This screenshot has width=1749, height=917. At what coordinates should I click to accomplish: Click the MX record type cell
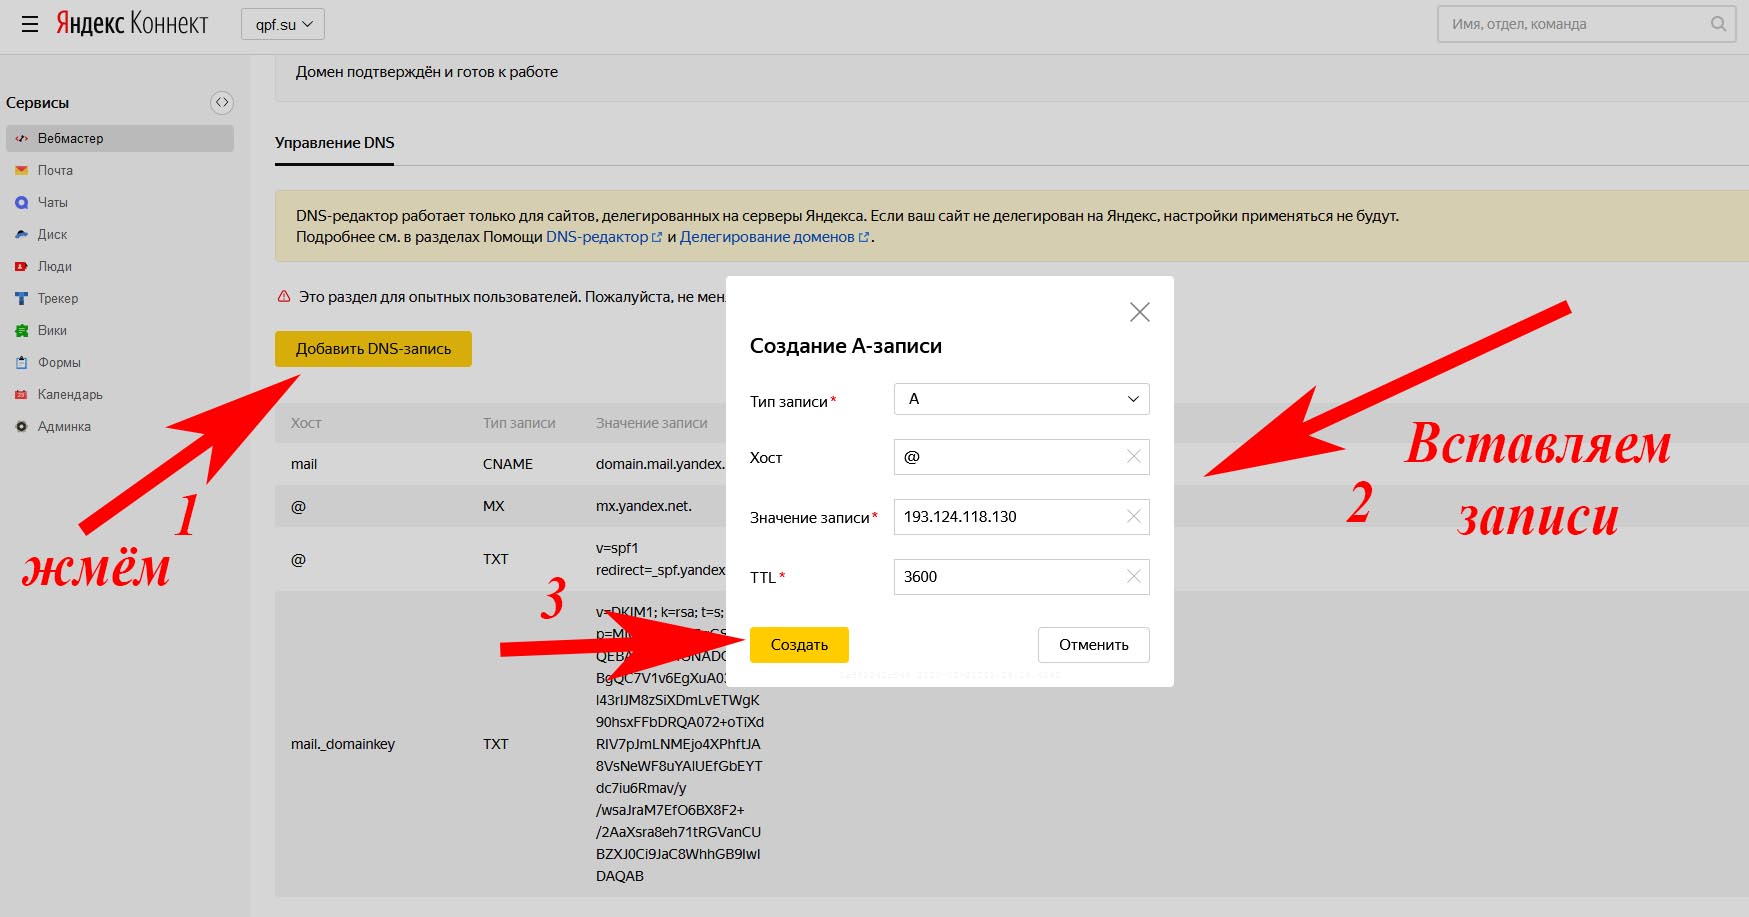494,506
